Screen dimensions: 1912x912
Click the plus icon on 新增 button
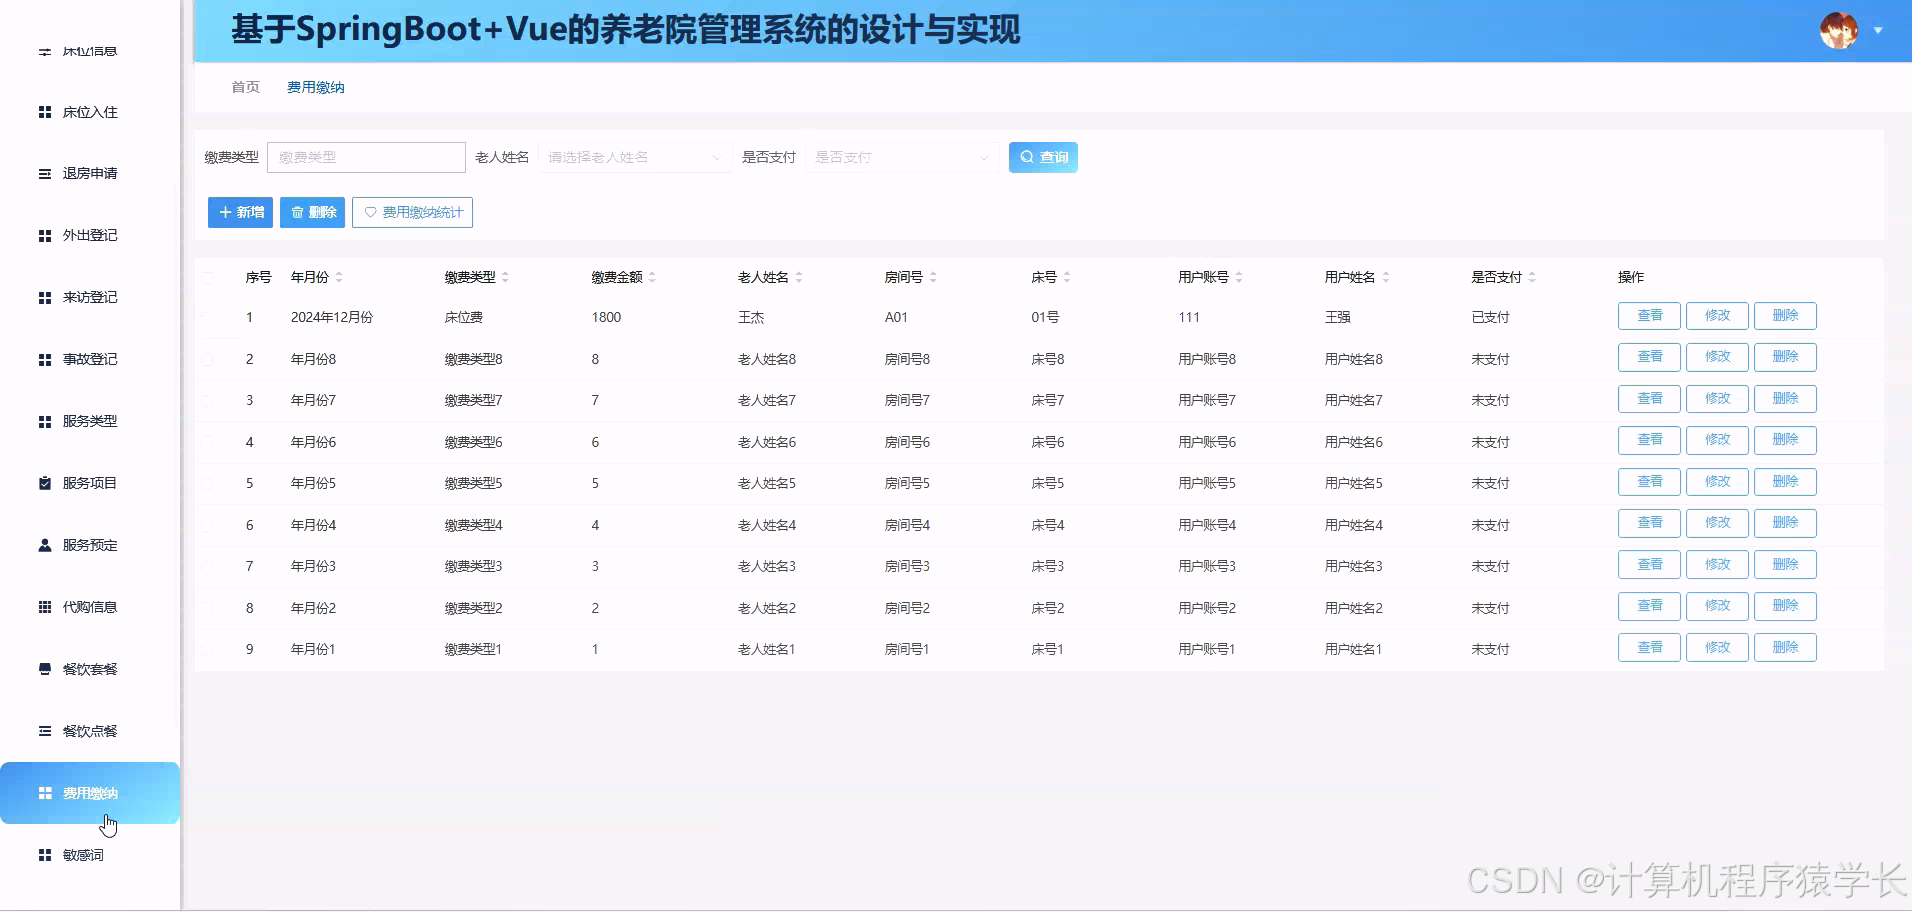225,212
